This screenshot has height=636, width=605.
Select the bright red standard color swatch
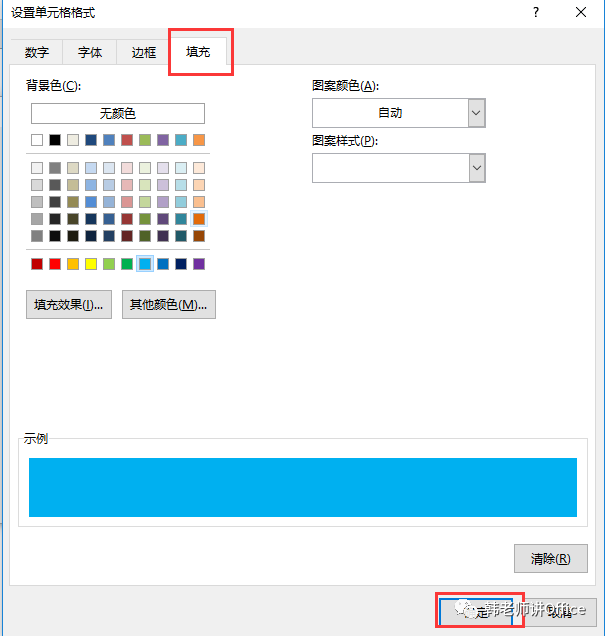point(55,264)
